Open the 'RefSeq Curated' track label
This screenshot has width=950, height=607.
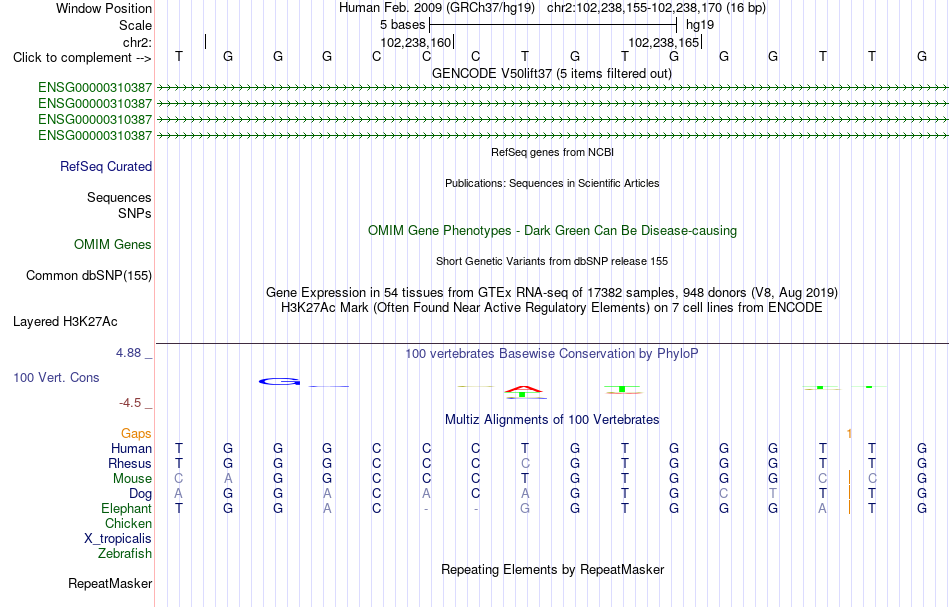click(106, 167)
